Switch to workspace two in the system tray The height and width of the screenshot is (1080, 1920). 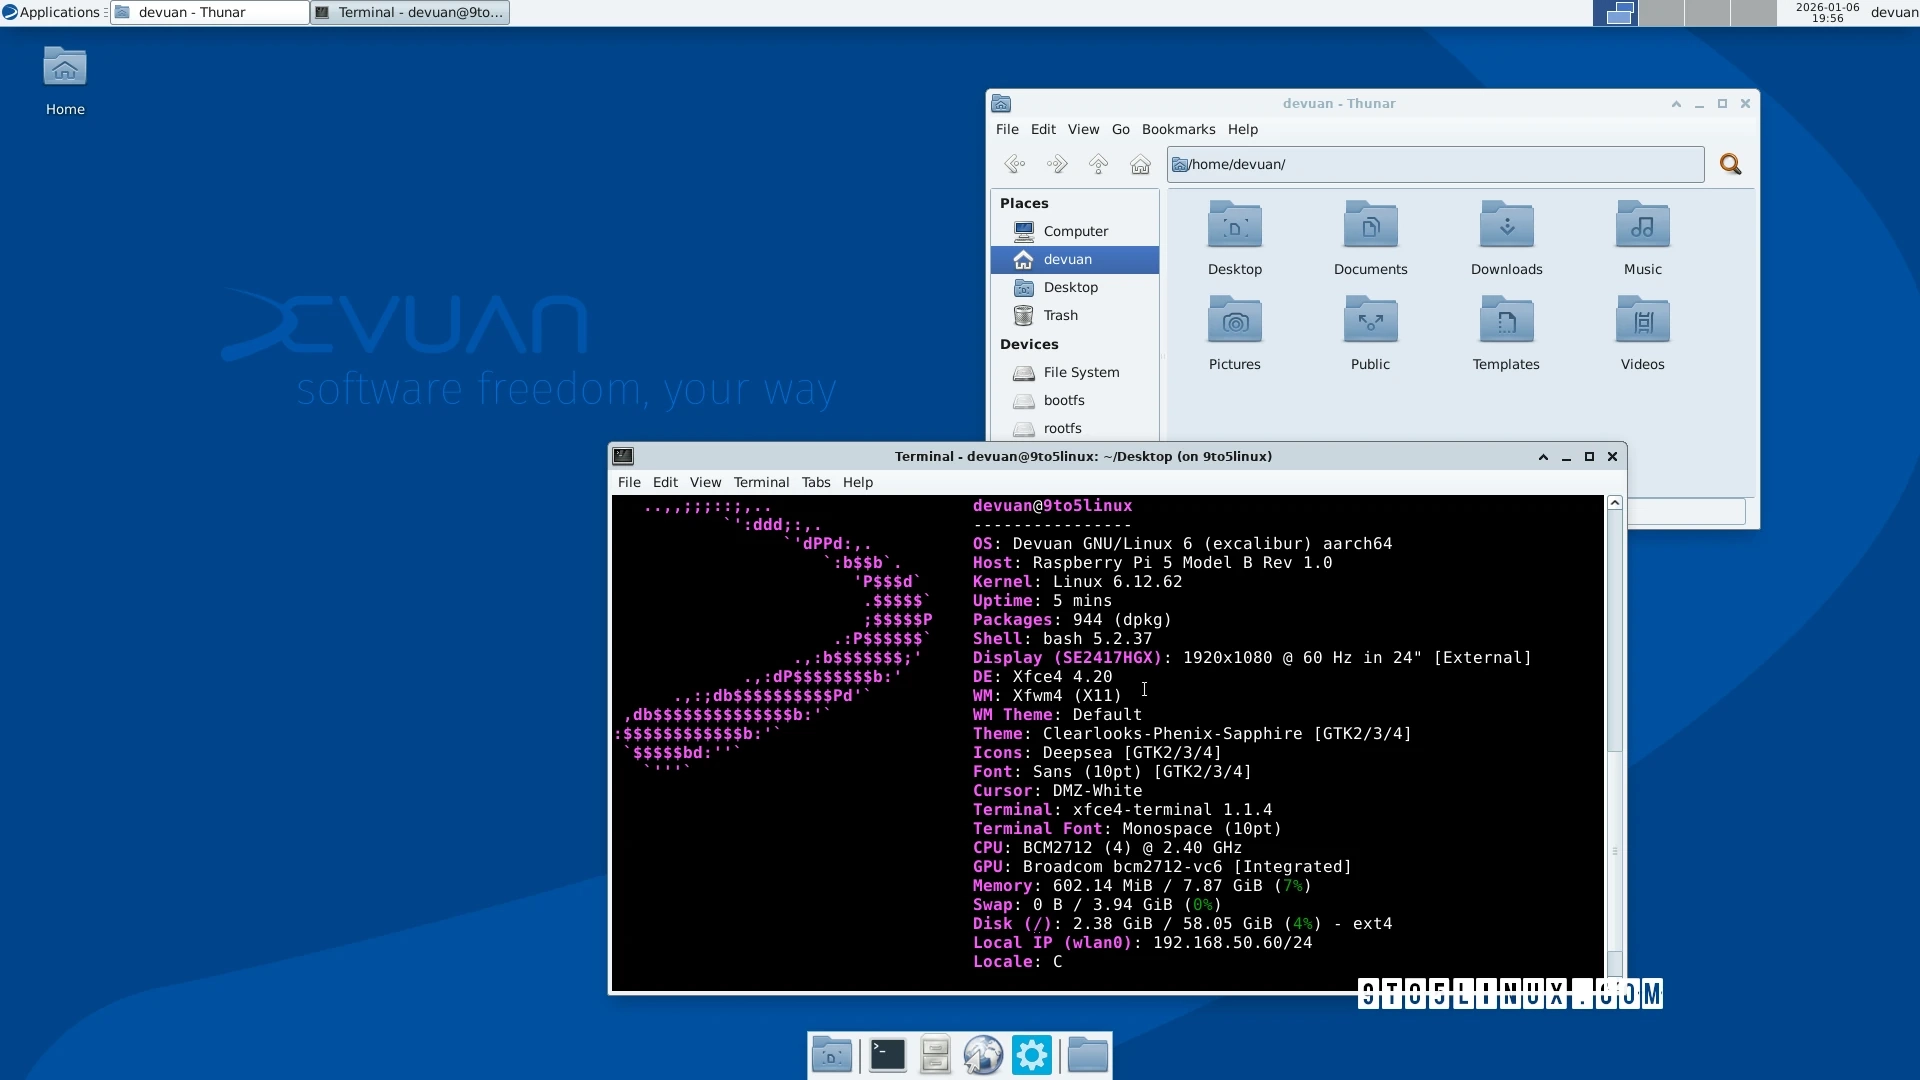point(1660,13)
